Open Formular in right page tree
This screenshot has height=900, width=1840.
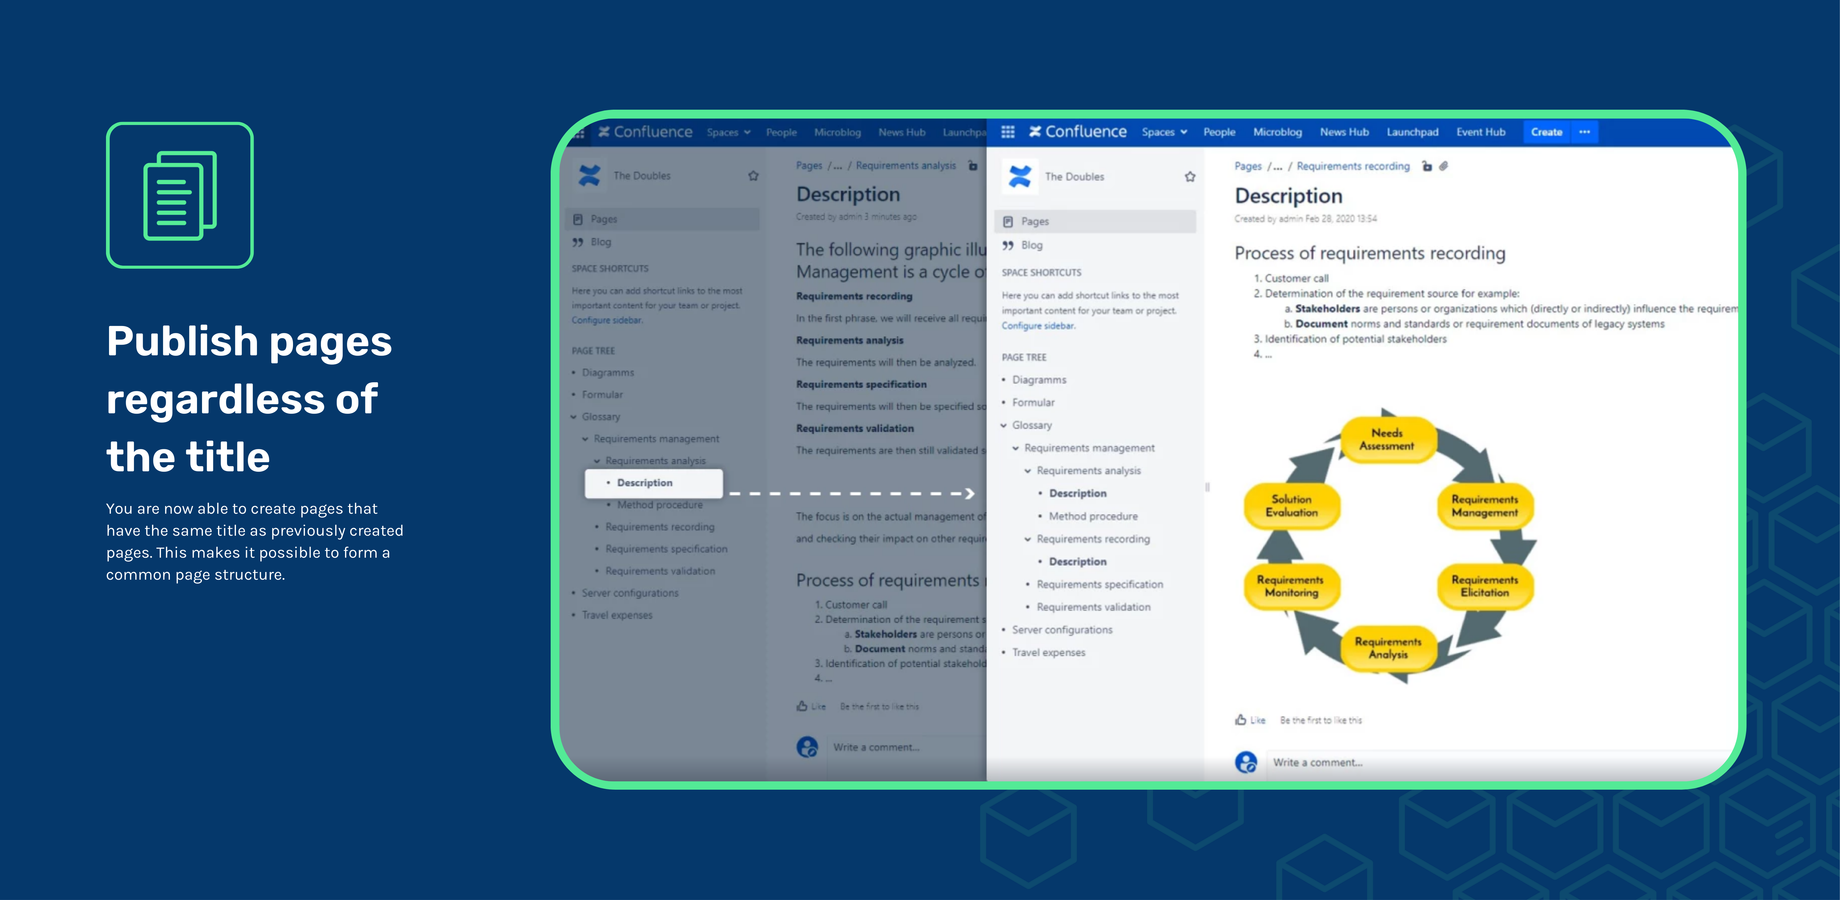(x=1033, y=403)
